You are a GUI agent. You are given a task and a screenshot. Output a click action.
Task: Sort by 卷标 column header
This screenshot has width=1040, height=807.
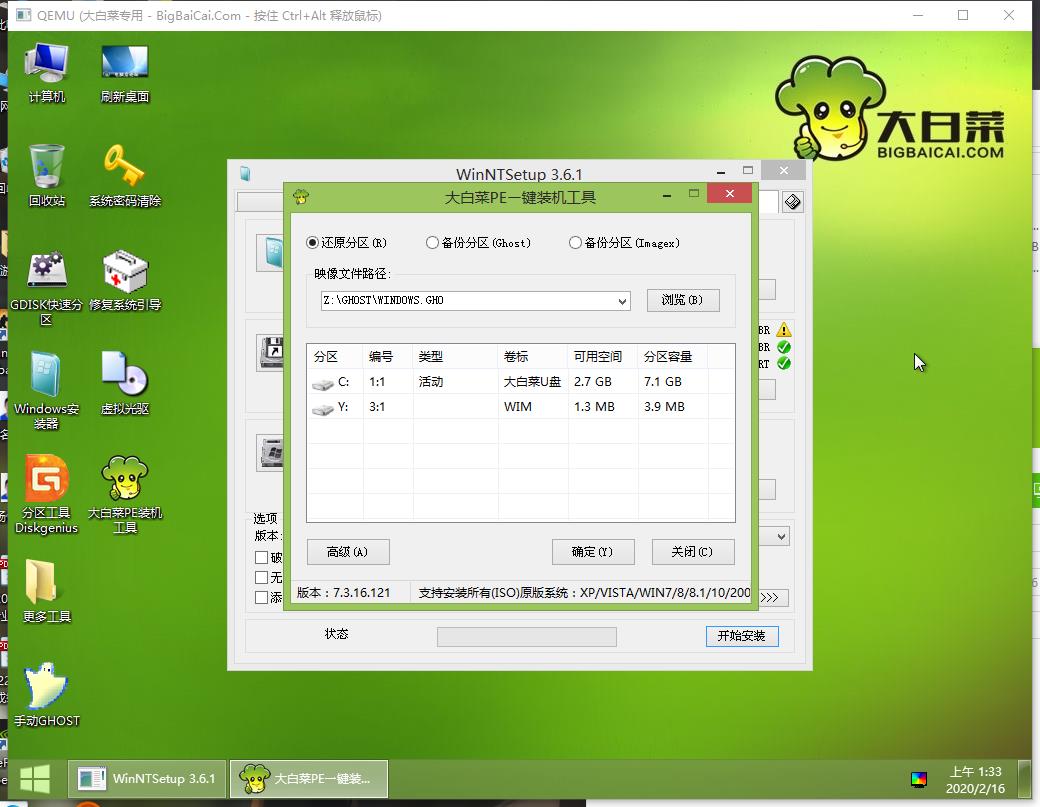pyautogui.click(x=533, y=357)
